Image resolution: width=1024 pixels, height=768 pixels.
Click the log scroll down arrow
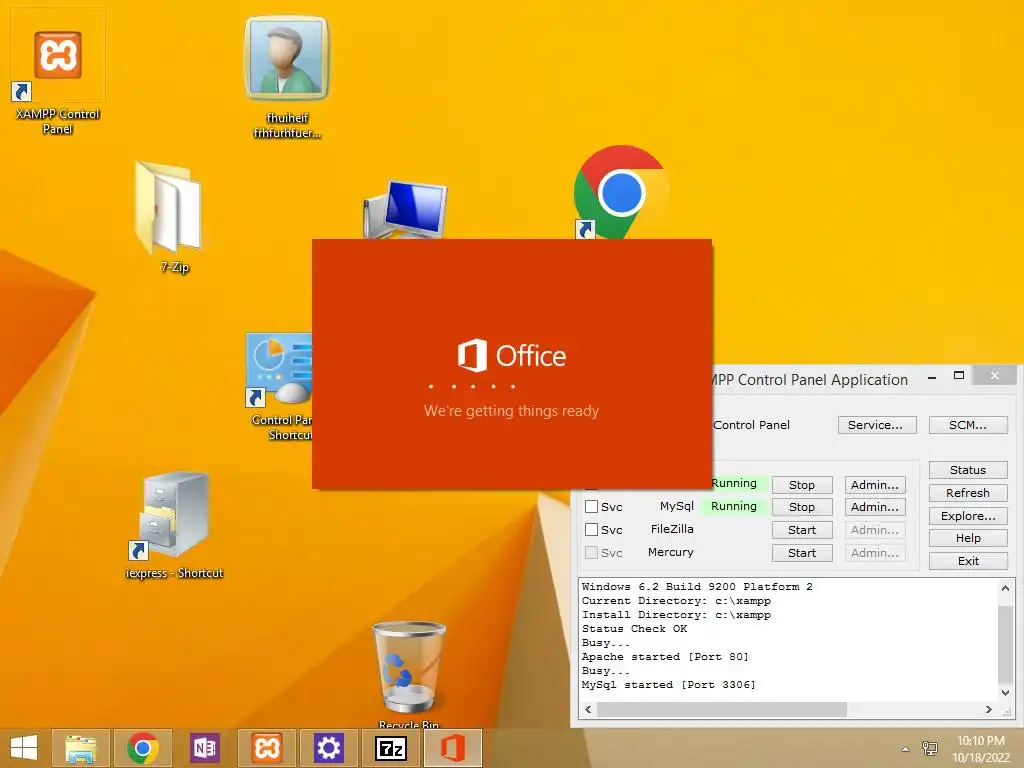(x=1005, y=692)
